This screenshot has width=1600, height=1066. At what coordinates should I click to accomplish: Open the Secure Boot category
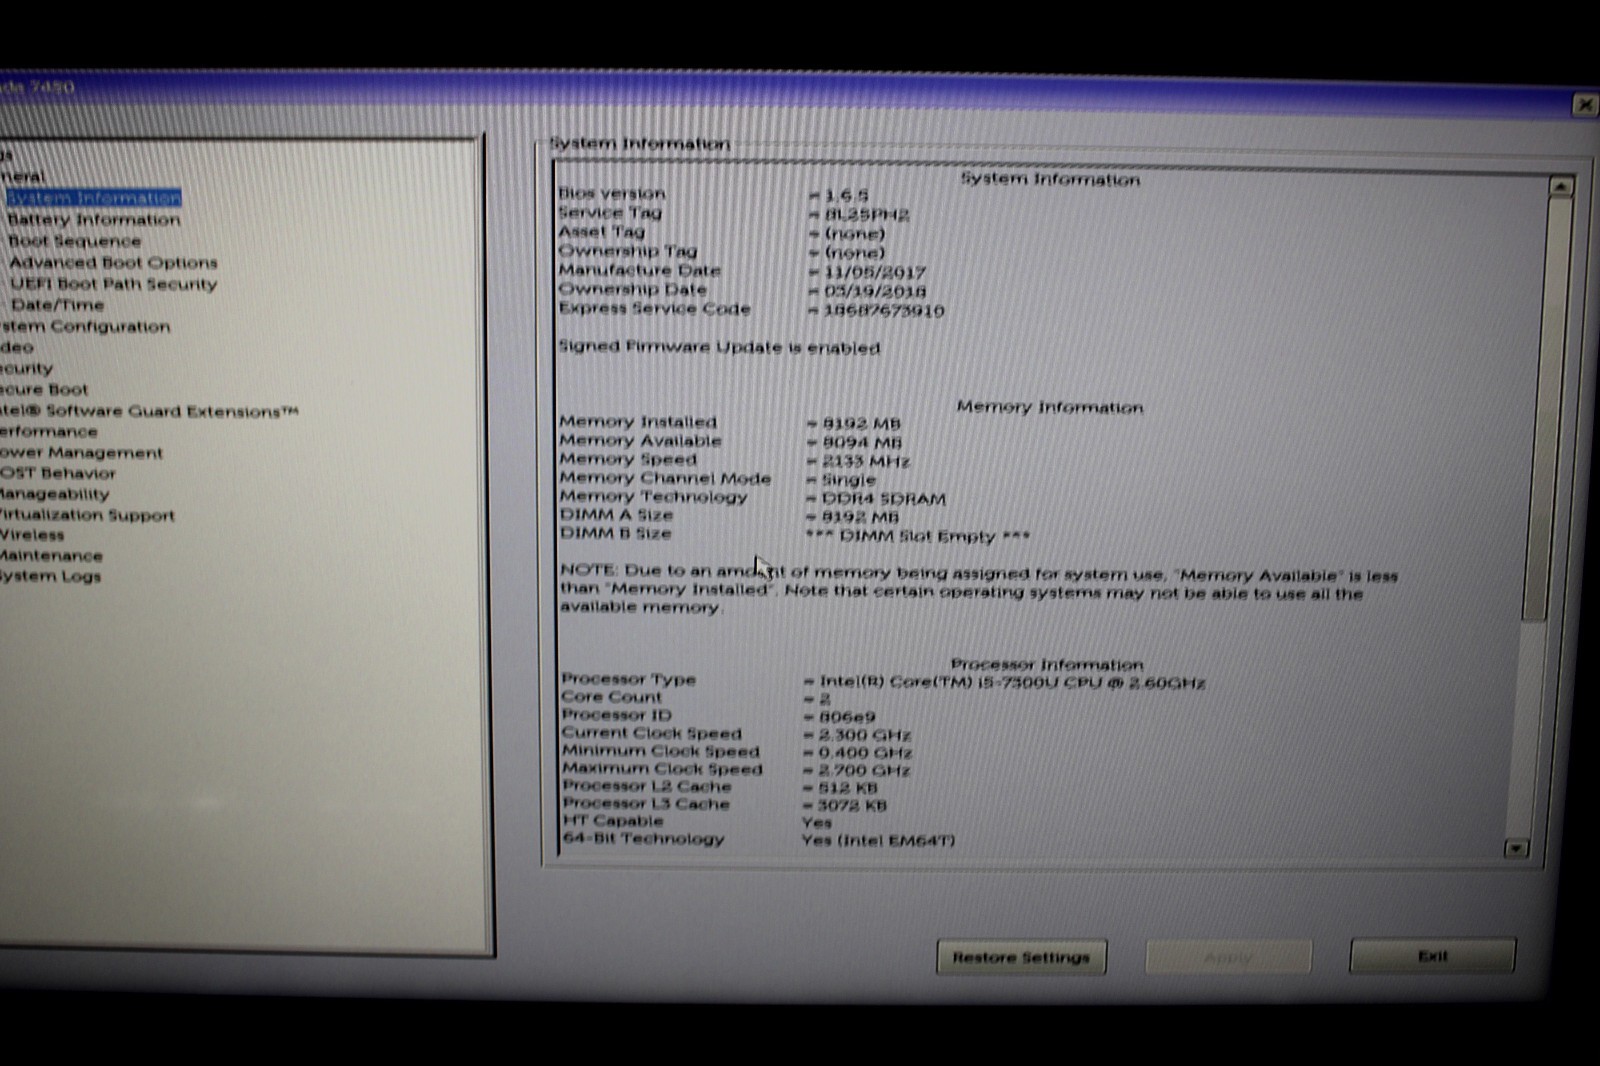coord(44,390)
